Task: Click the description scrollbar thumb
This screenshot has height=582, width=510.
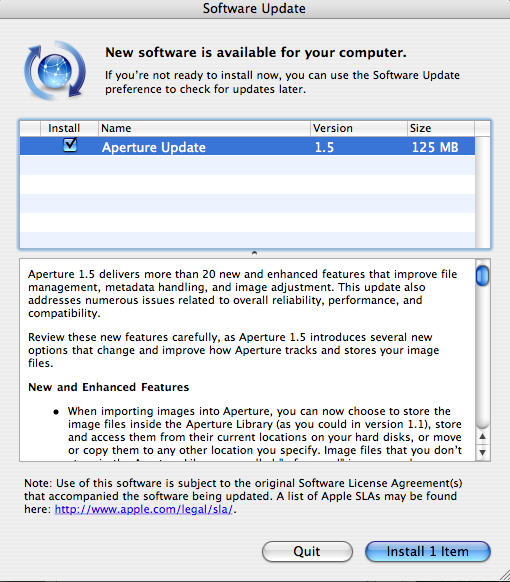Action: [x=483, y=275]
